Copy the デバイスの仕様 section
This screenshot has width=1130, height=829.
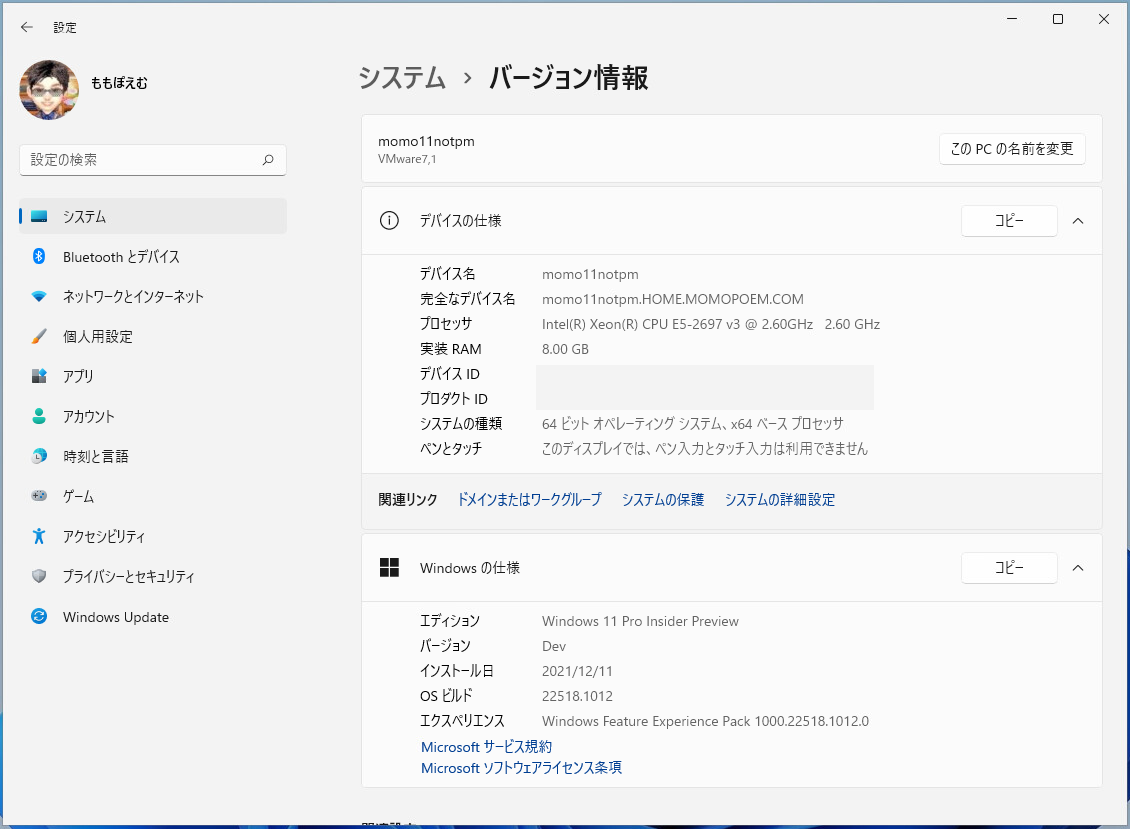[1009, 221]
